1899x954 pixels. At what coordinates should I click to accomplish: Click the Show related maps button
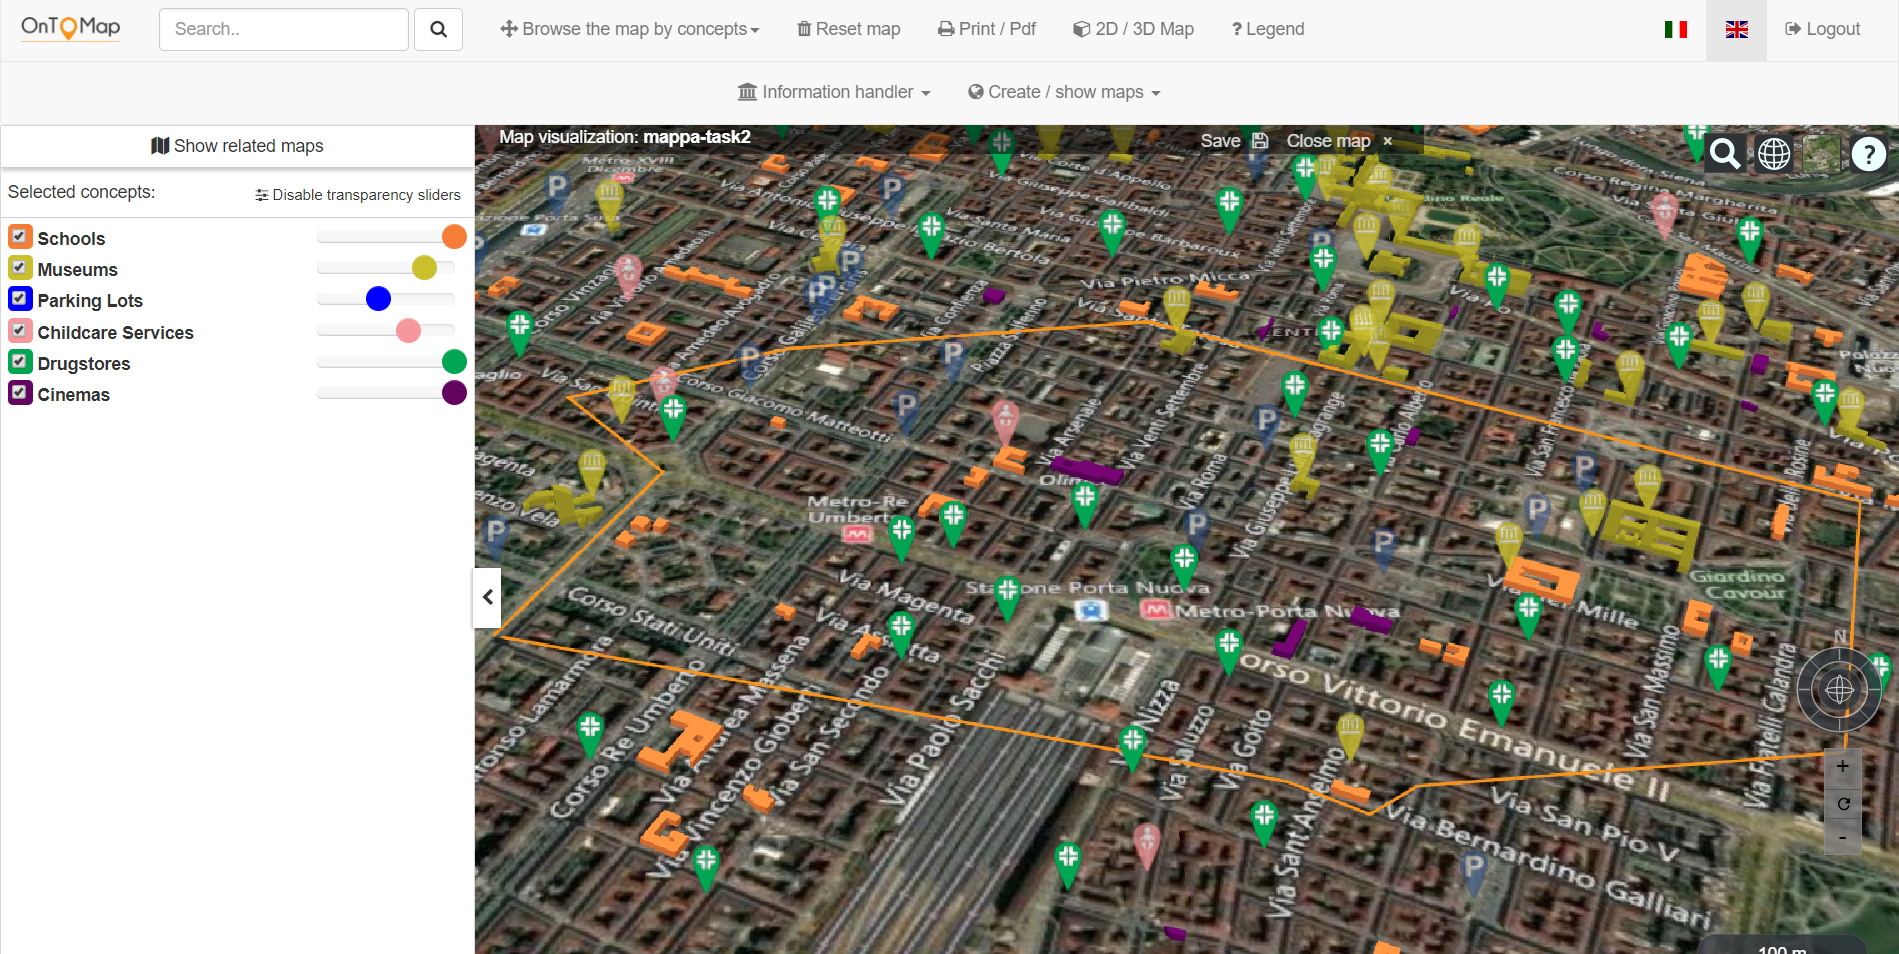pos(237,146)
